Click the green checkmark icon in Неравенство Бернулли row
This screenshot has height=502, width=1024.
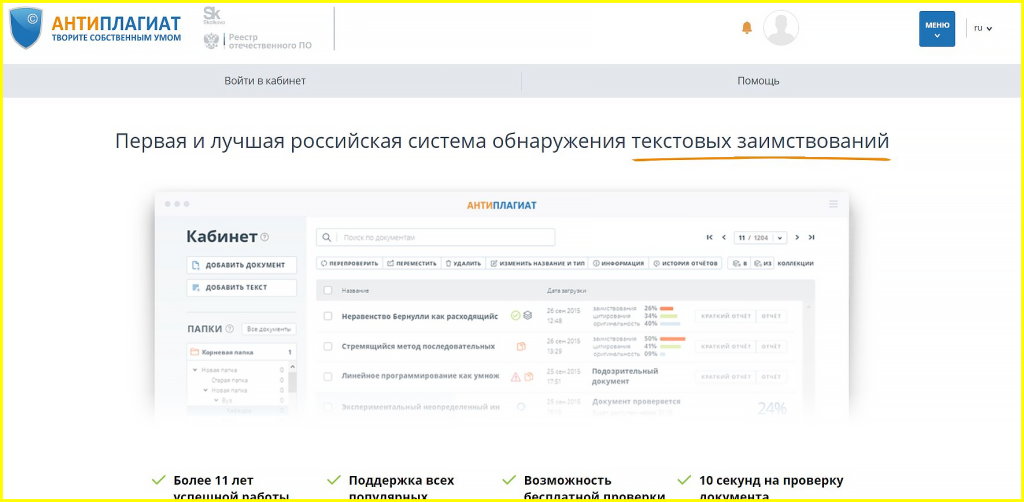click(x=515, y=315)
